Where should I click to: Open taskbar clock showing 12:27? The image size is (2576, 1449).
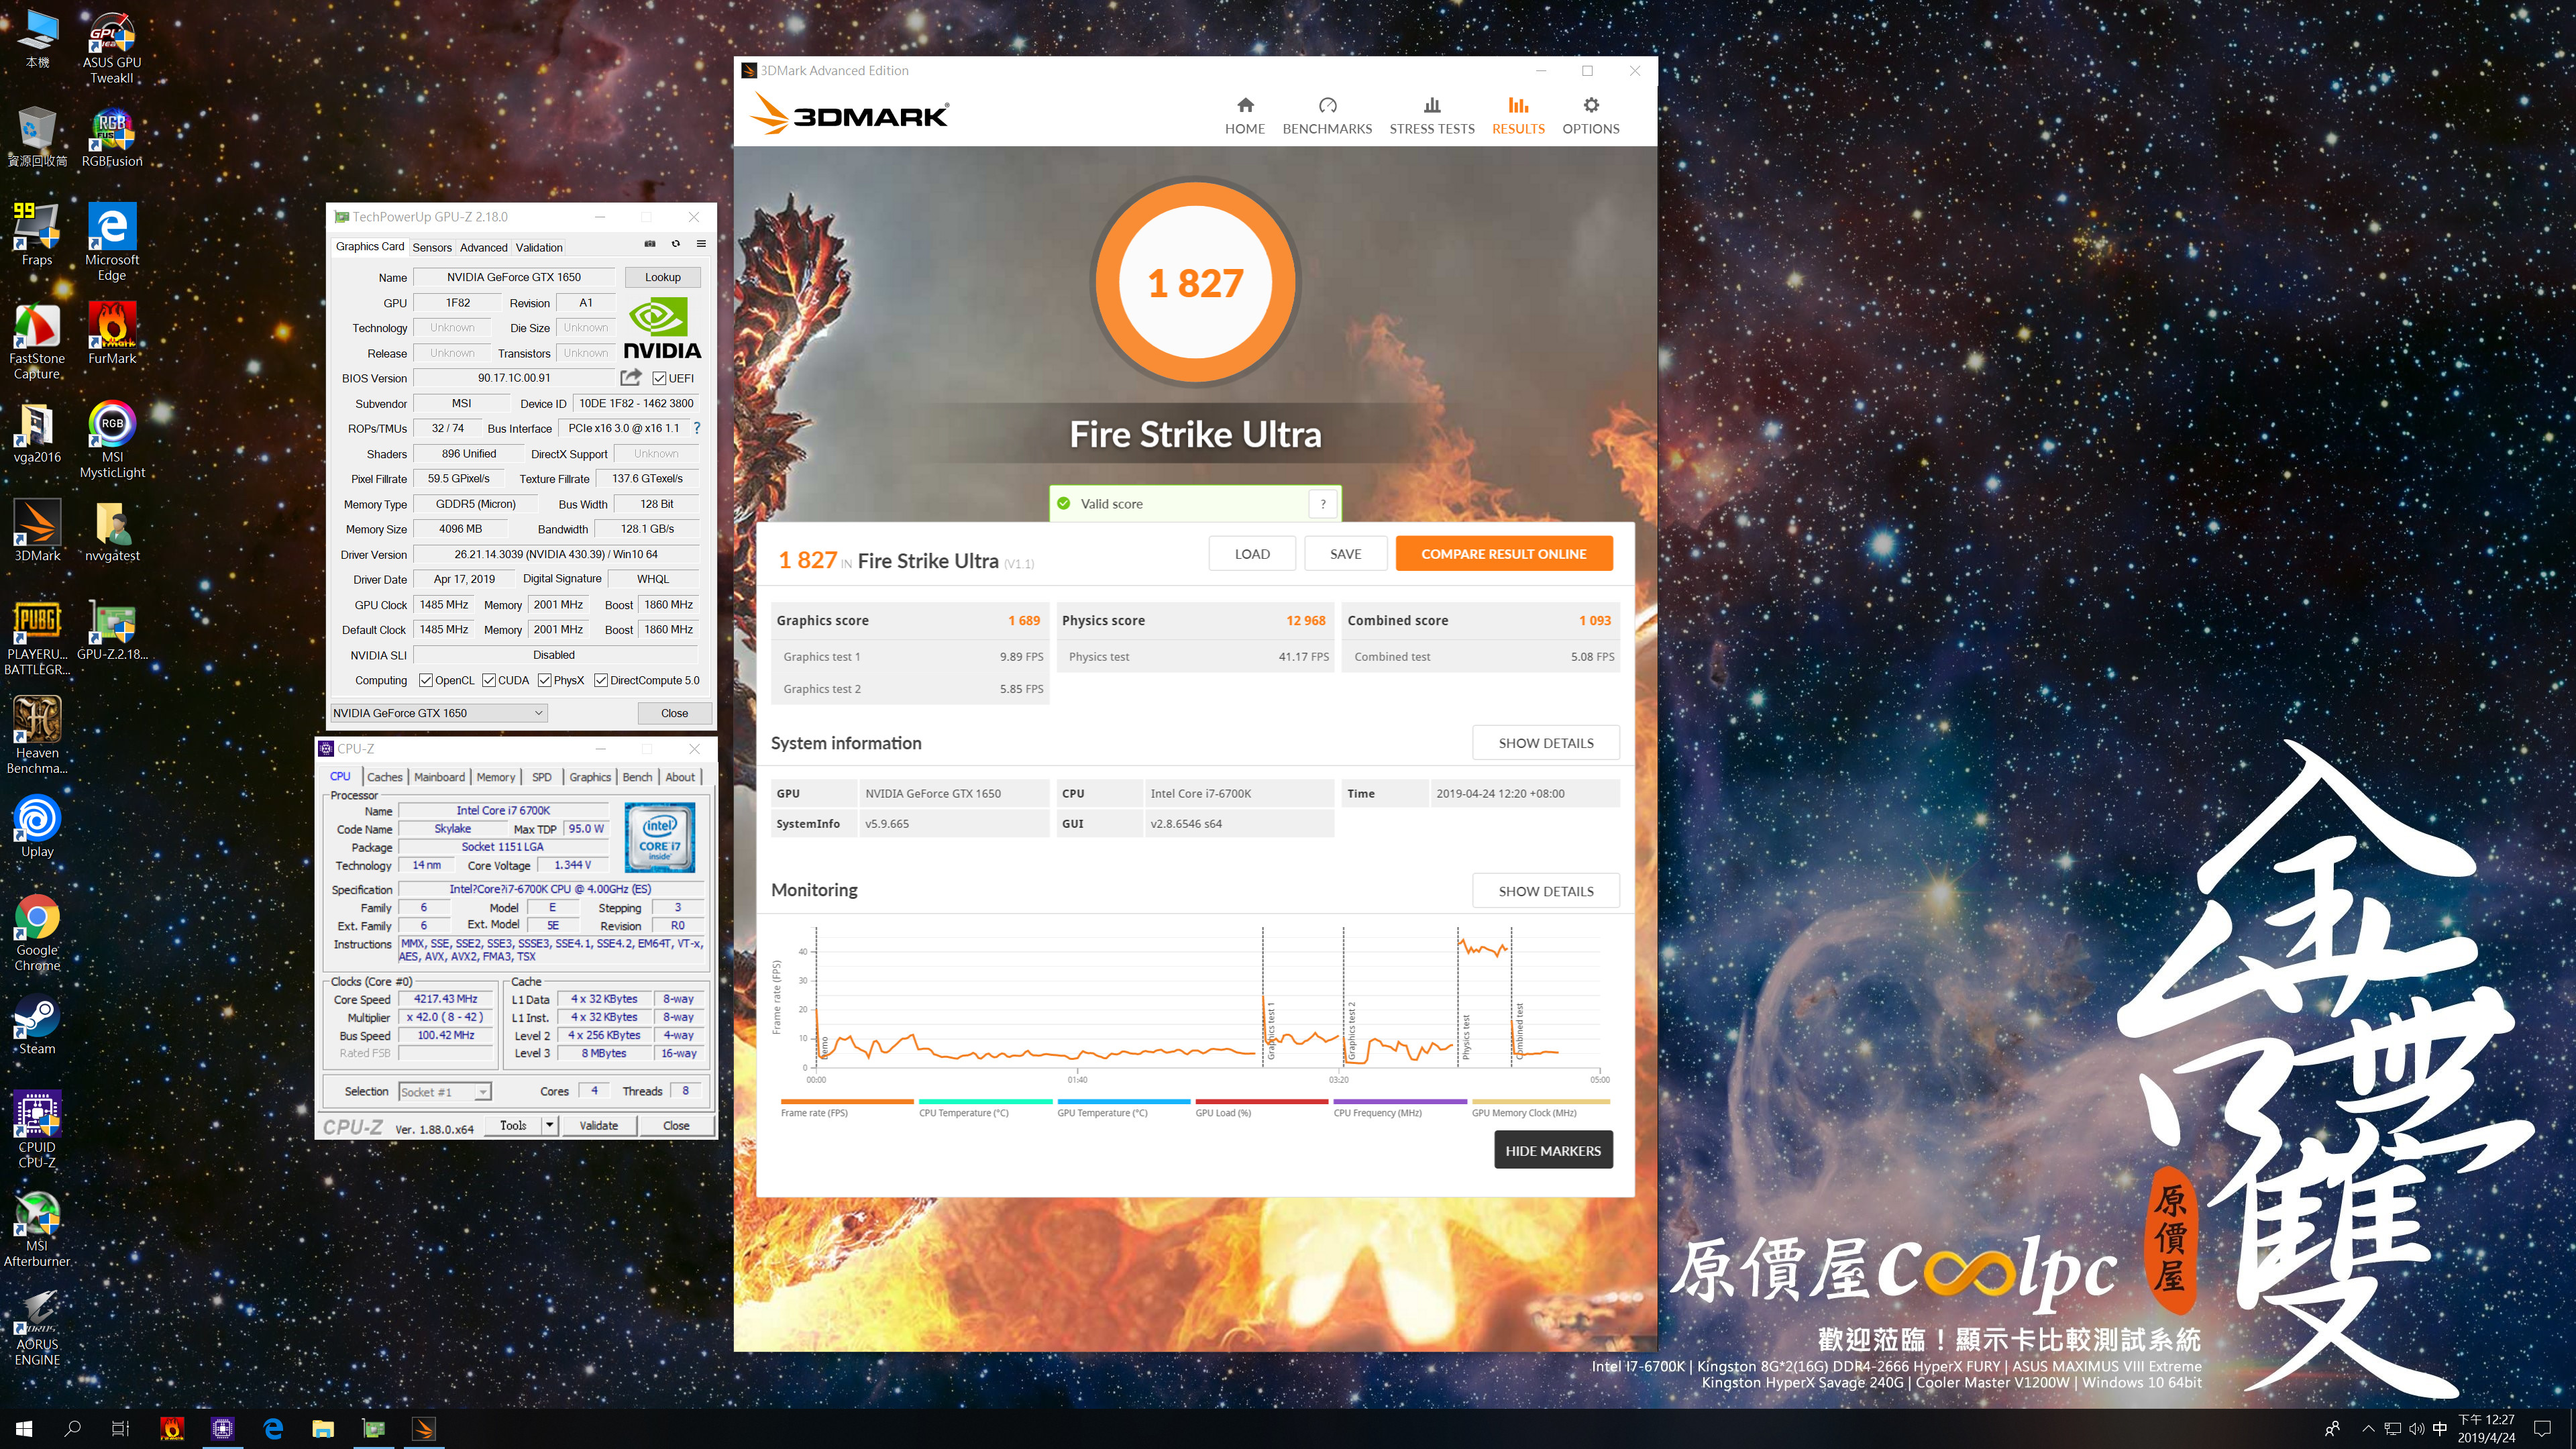(2486, 1429)
